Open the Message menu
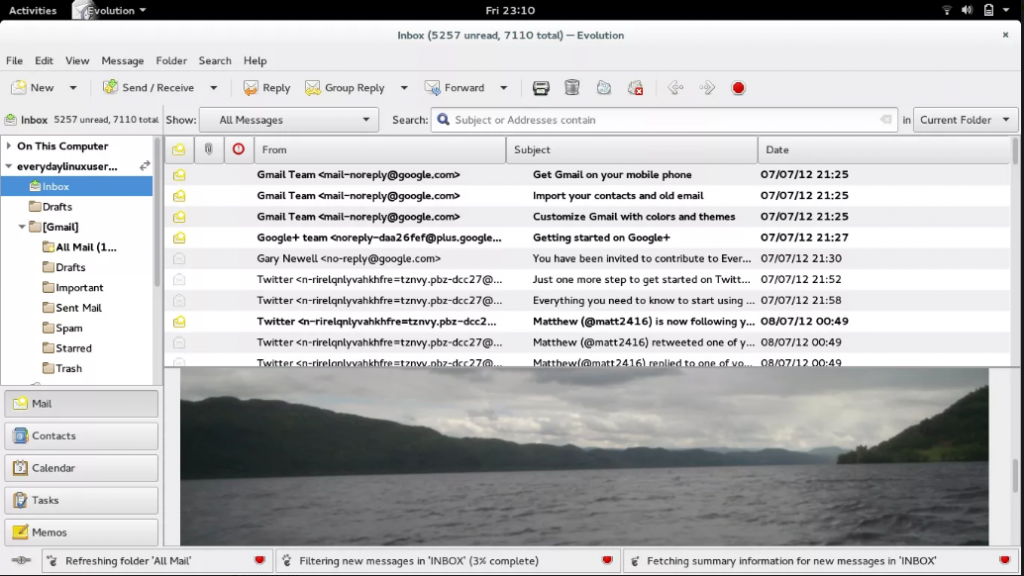The image size is (1024, 576). coord(122,61)
